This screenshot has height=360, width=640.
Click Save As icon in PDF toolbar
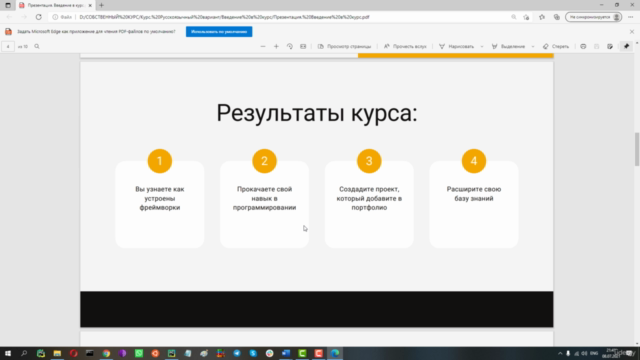[610, 47]
